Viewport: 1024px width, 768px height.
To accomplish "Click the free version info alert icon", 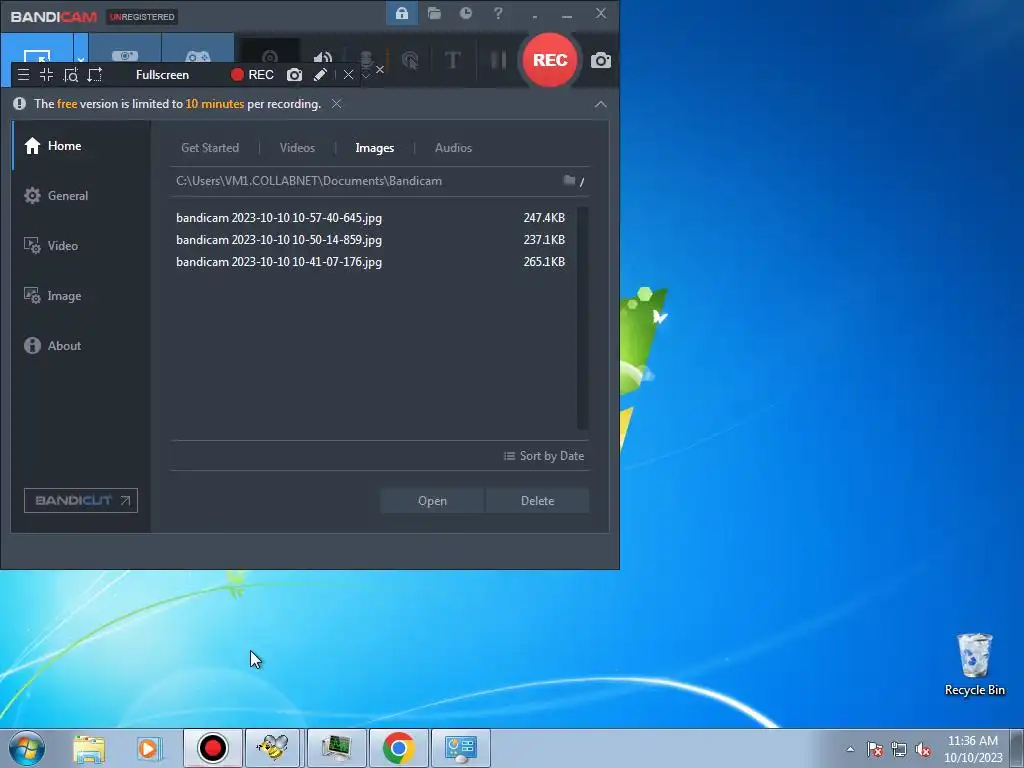I will (20, 103).
